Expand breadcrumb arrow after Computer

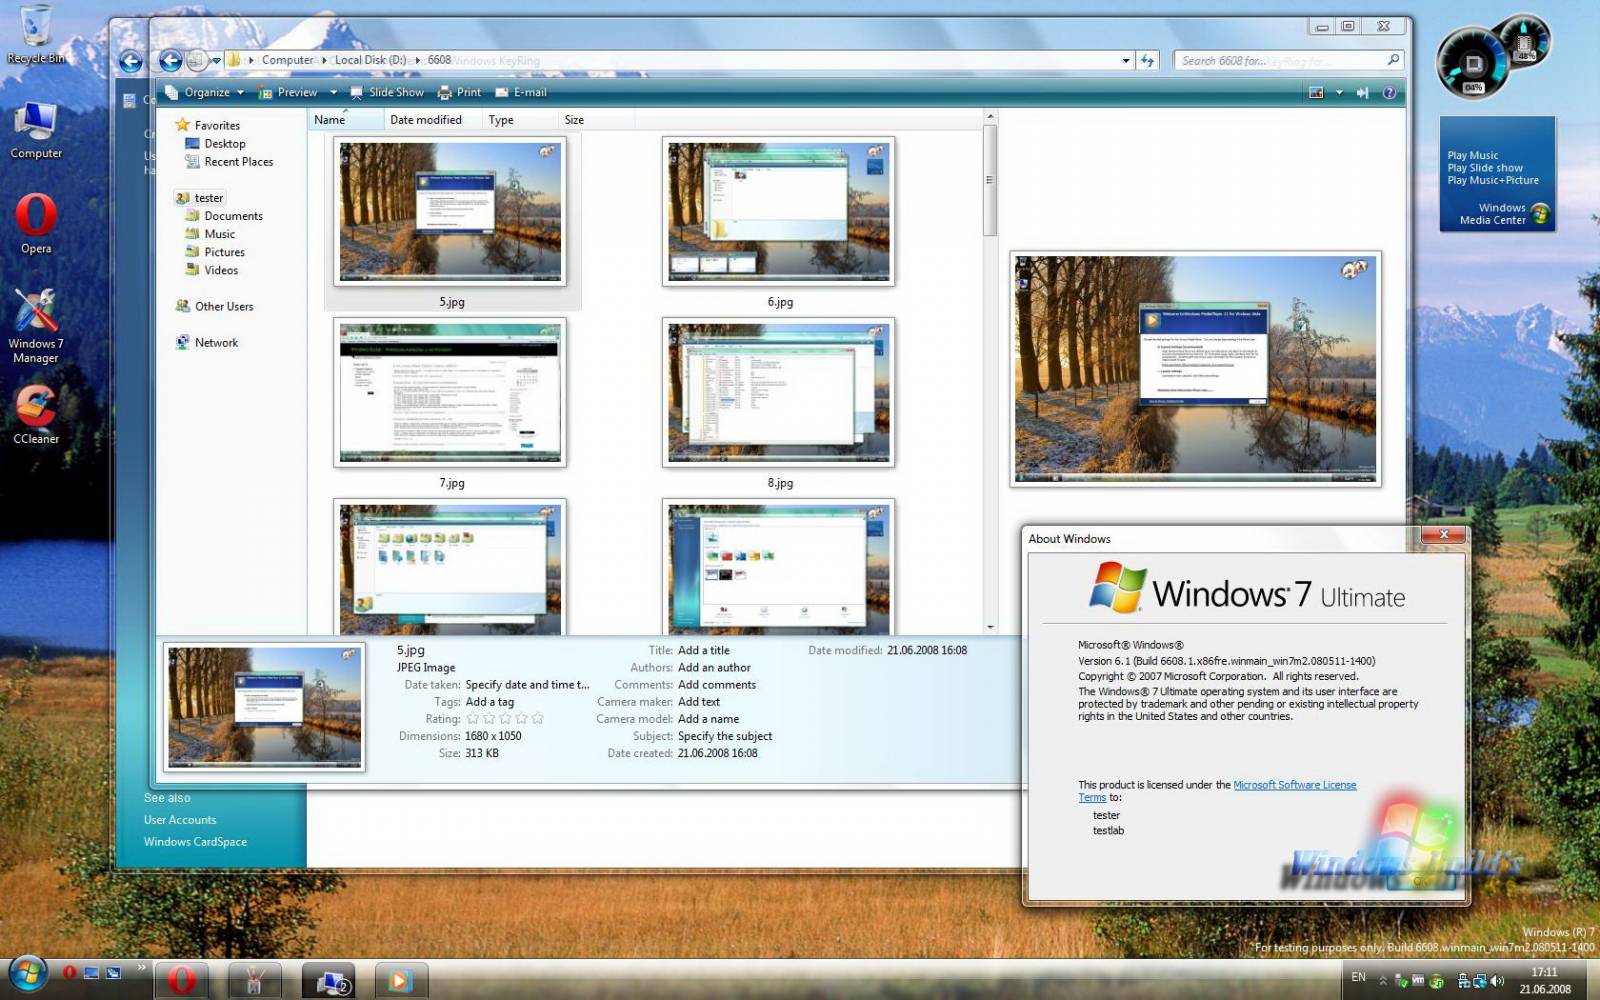pyautogui.click(x=324, y=60)
